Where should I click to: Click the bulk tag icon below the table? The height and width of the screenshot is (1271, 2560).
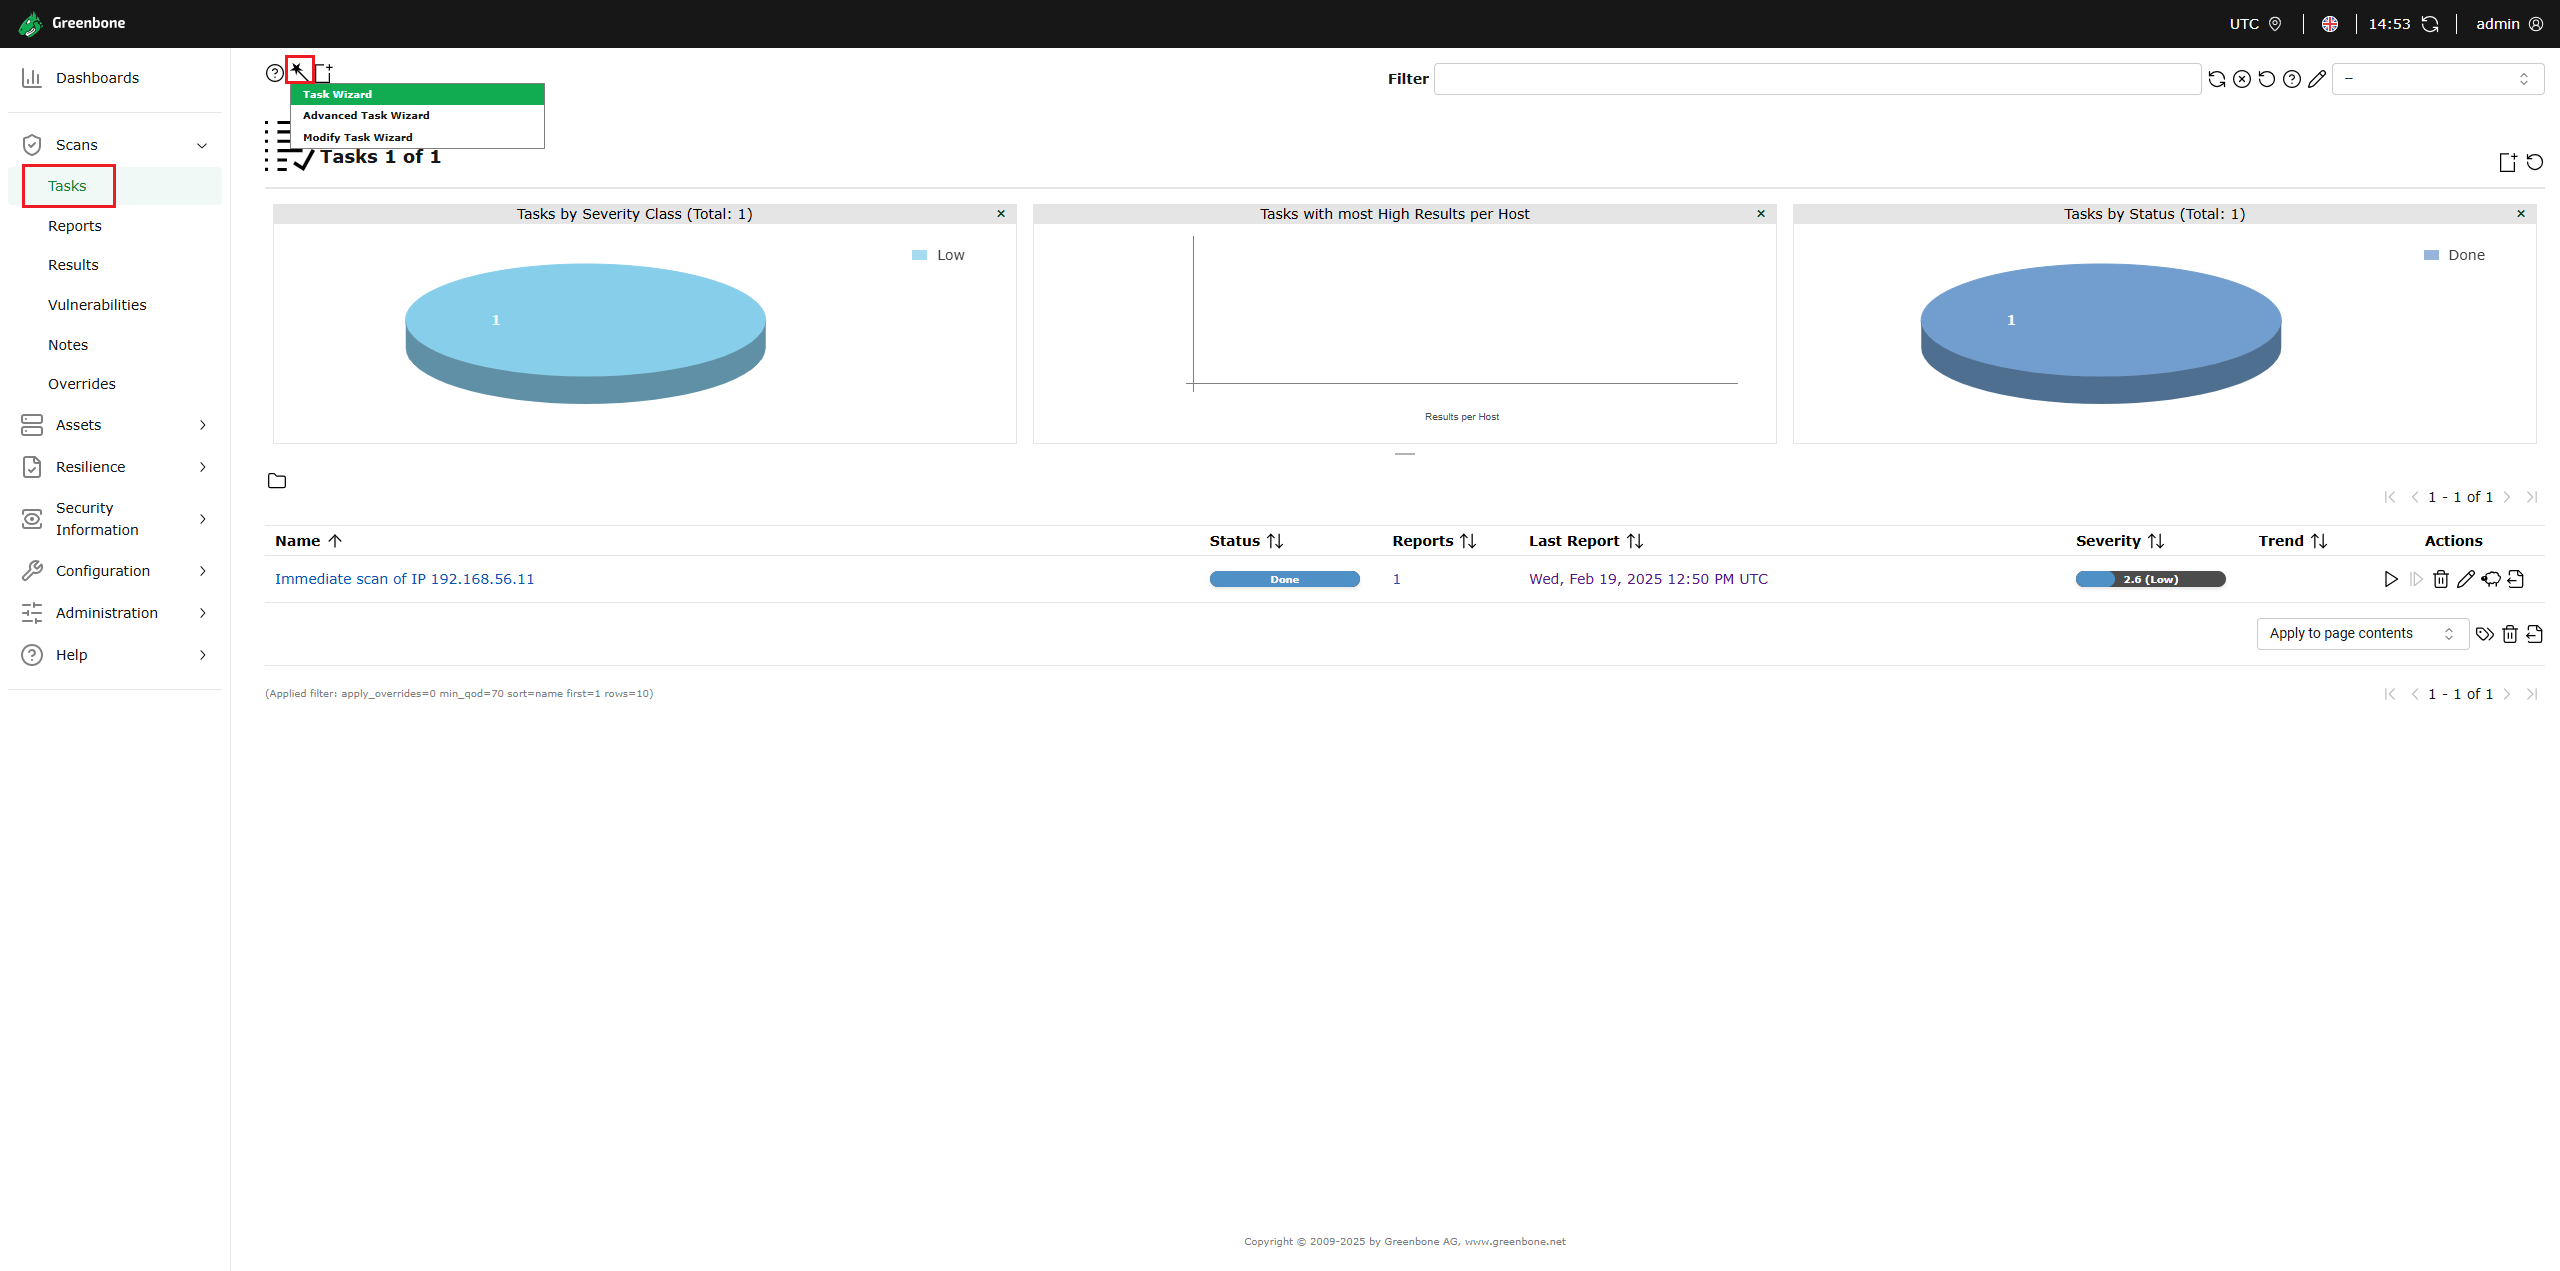[x=2484, y=634]
